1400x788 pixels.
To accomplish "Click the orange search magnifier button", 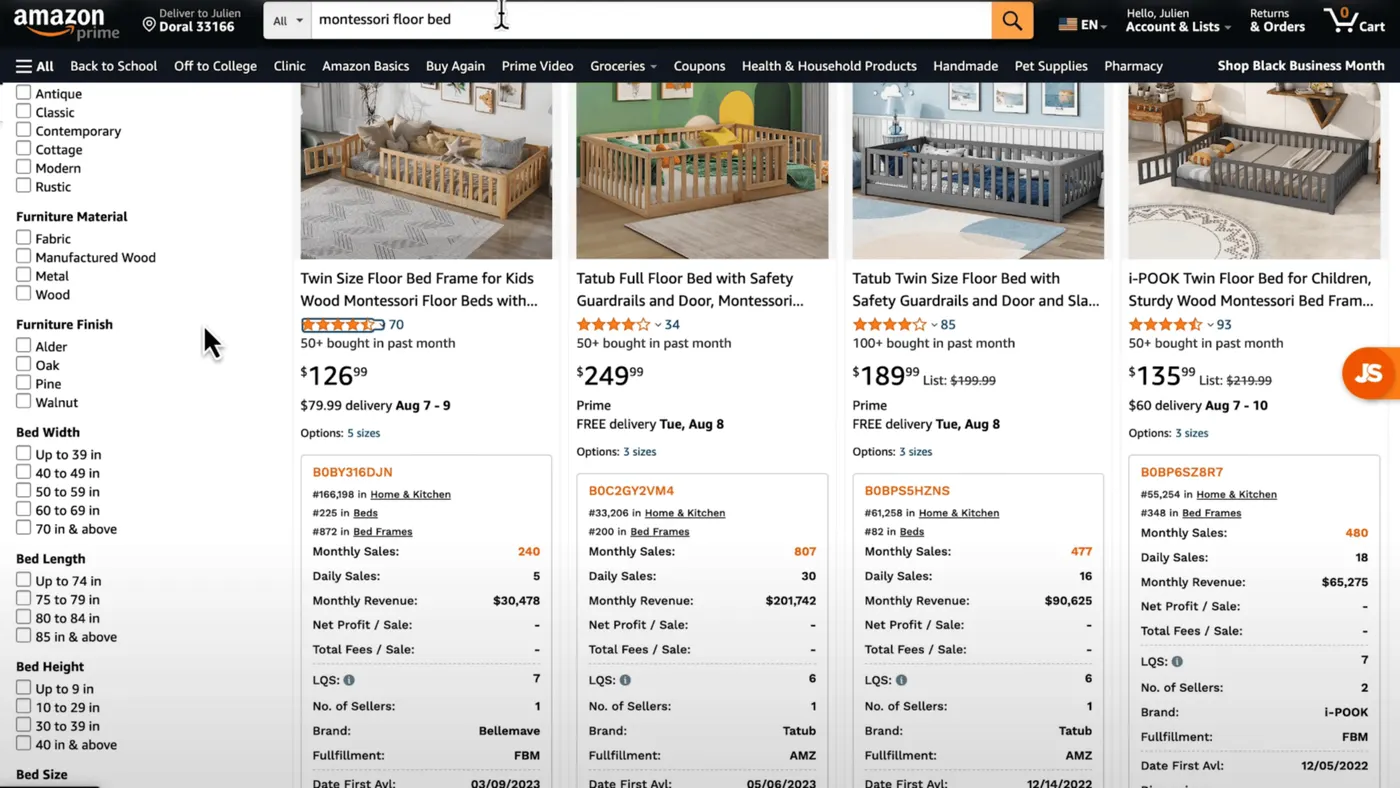I will pos(1012,20).
